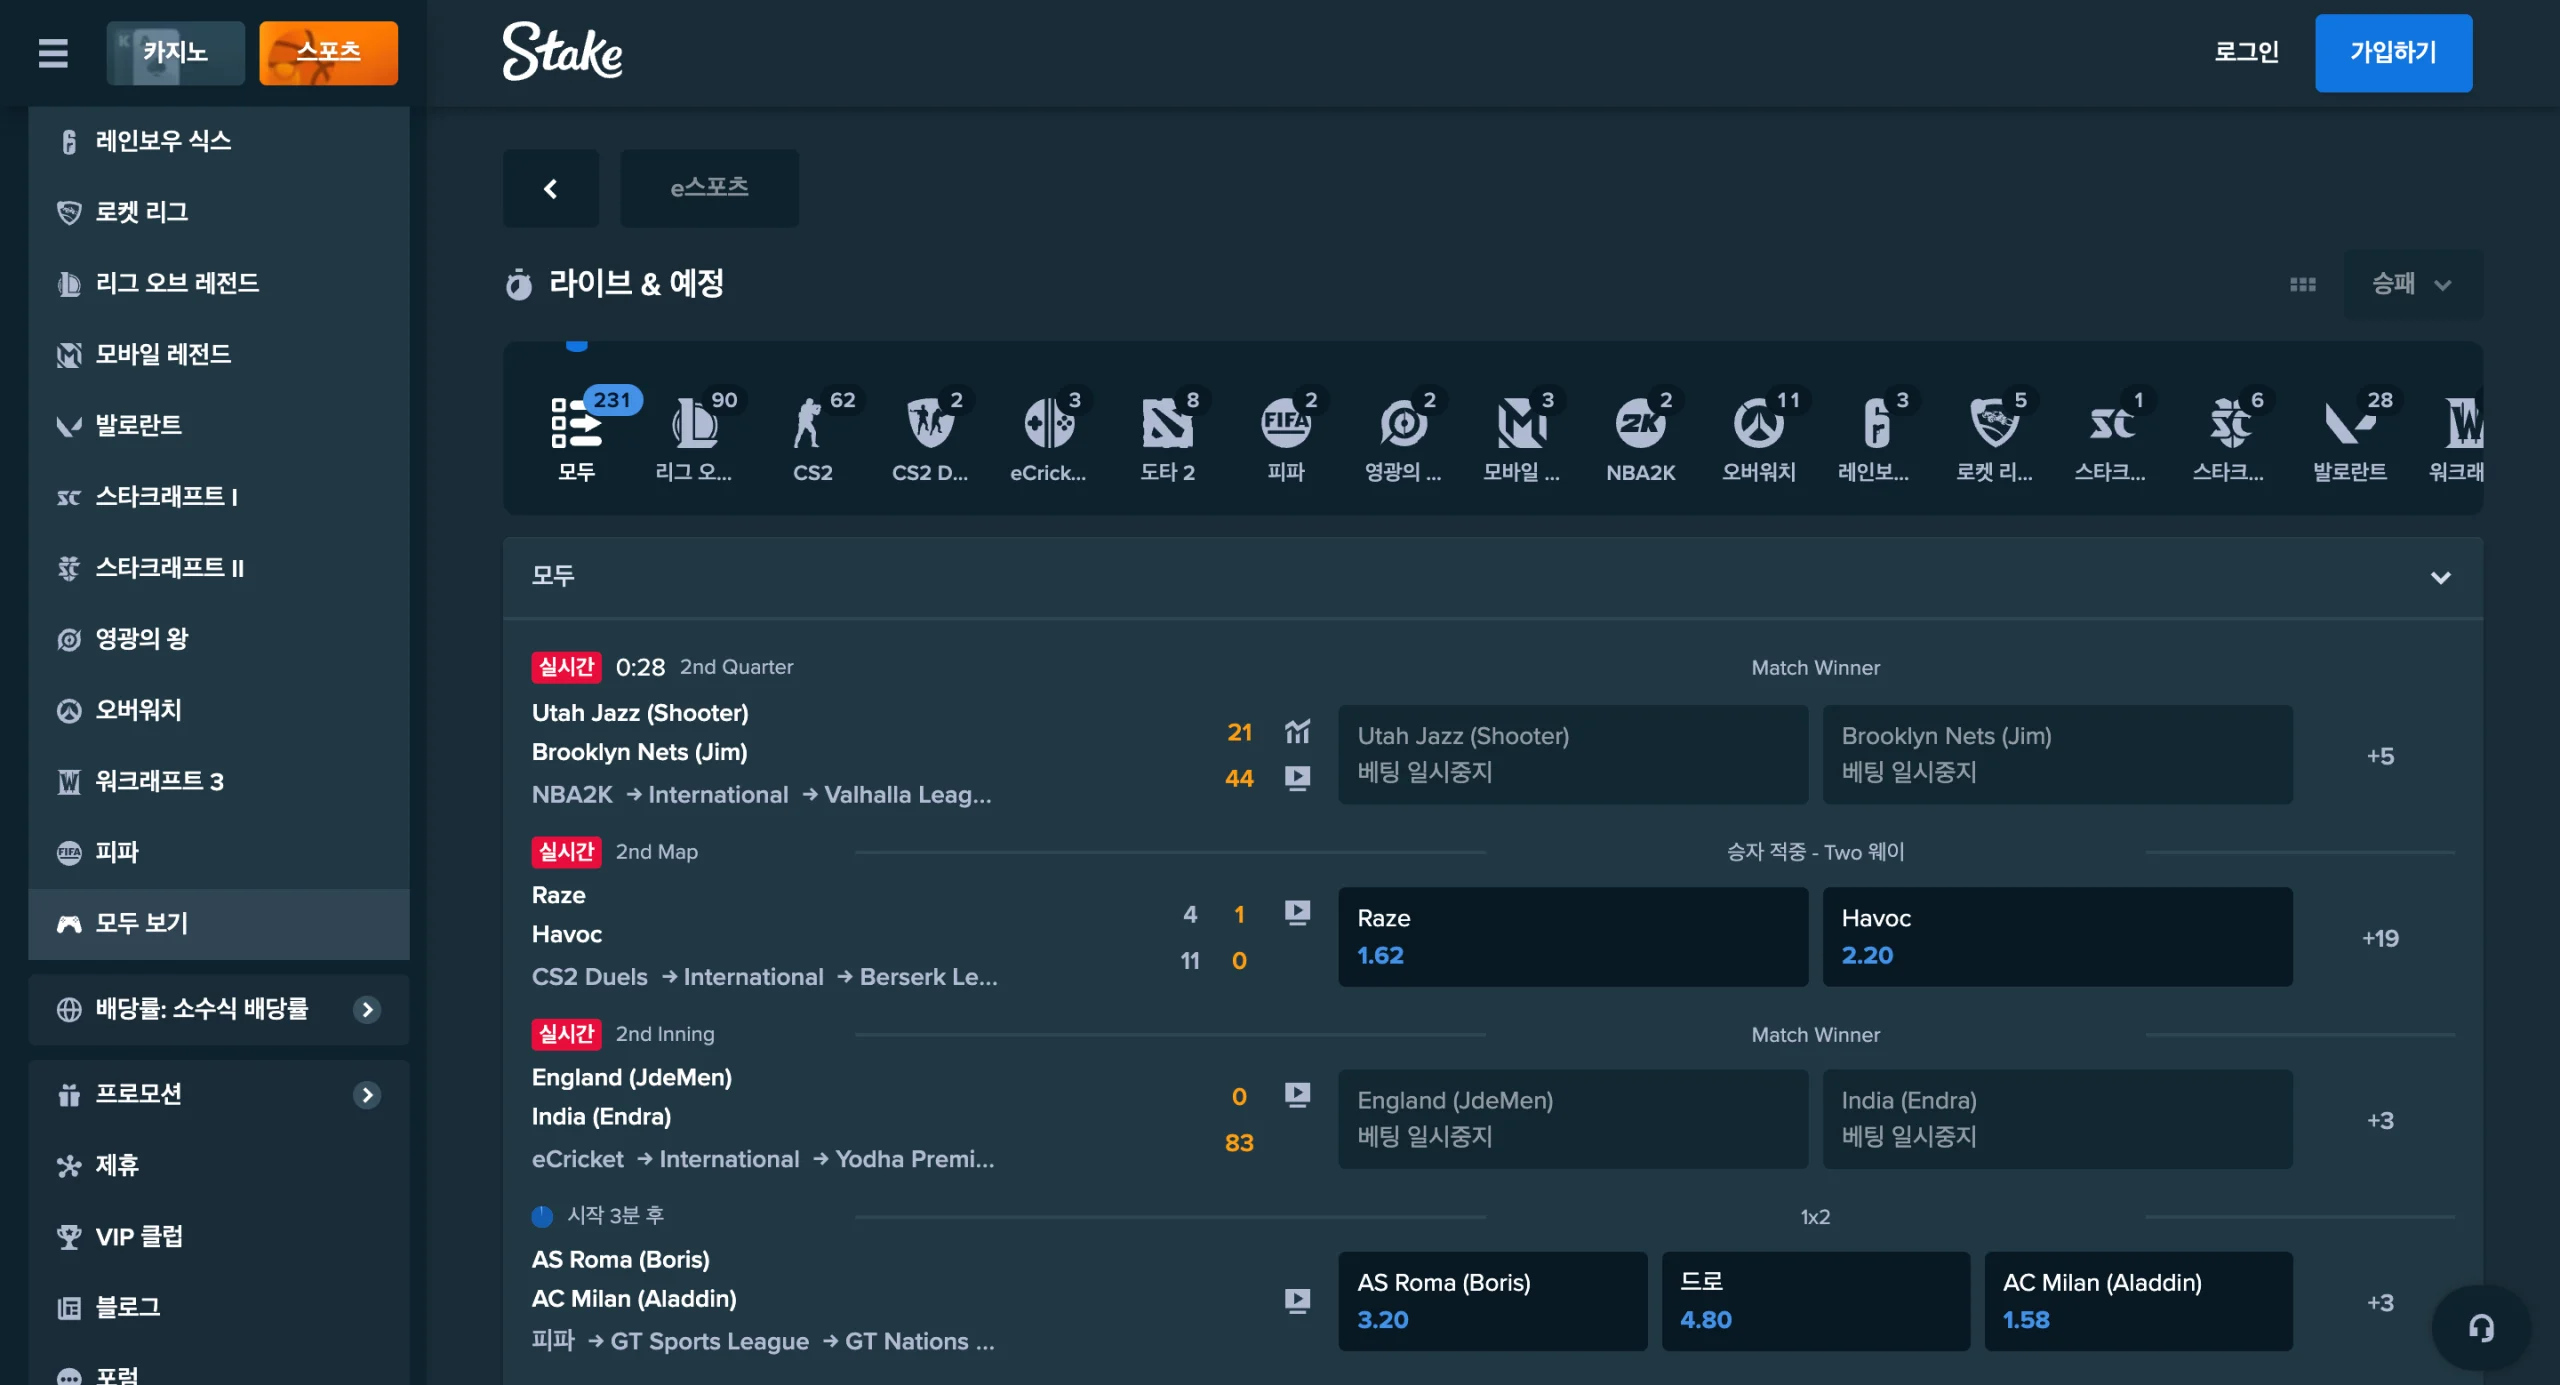2560x1385 pixels.
Task: Collapse the 모두 section chevron
Action: tap(2440, 577)
